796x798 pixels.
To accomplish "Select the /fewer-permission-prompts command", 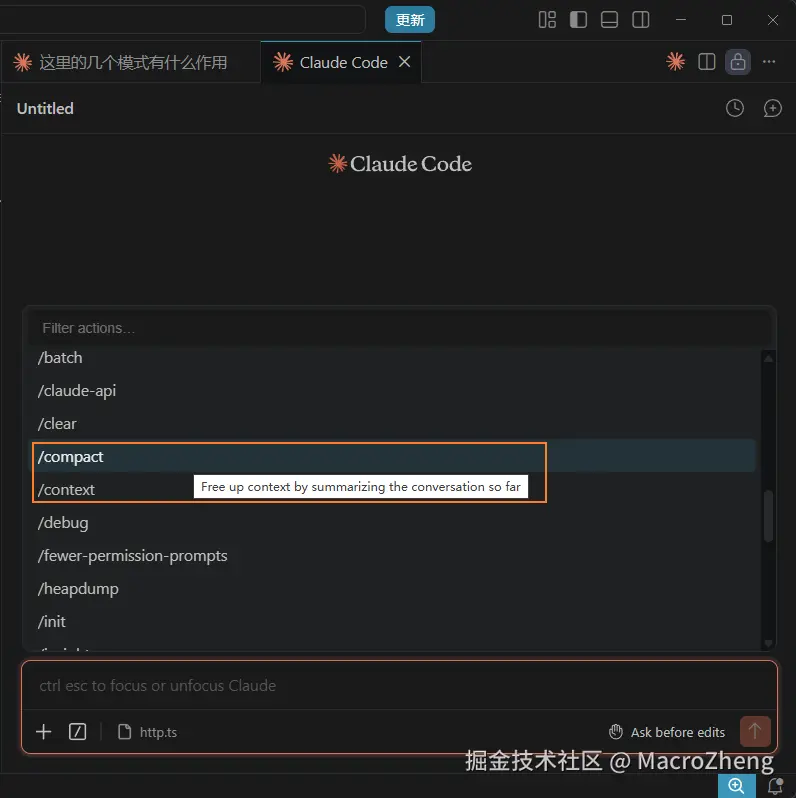I will (392, 556).
